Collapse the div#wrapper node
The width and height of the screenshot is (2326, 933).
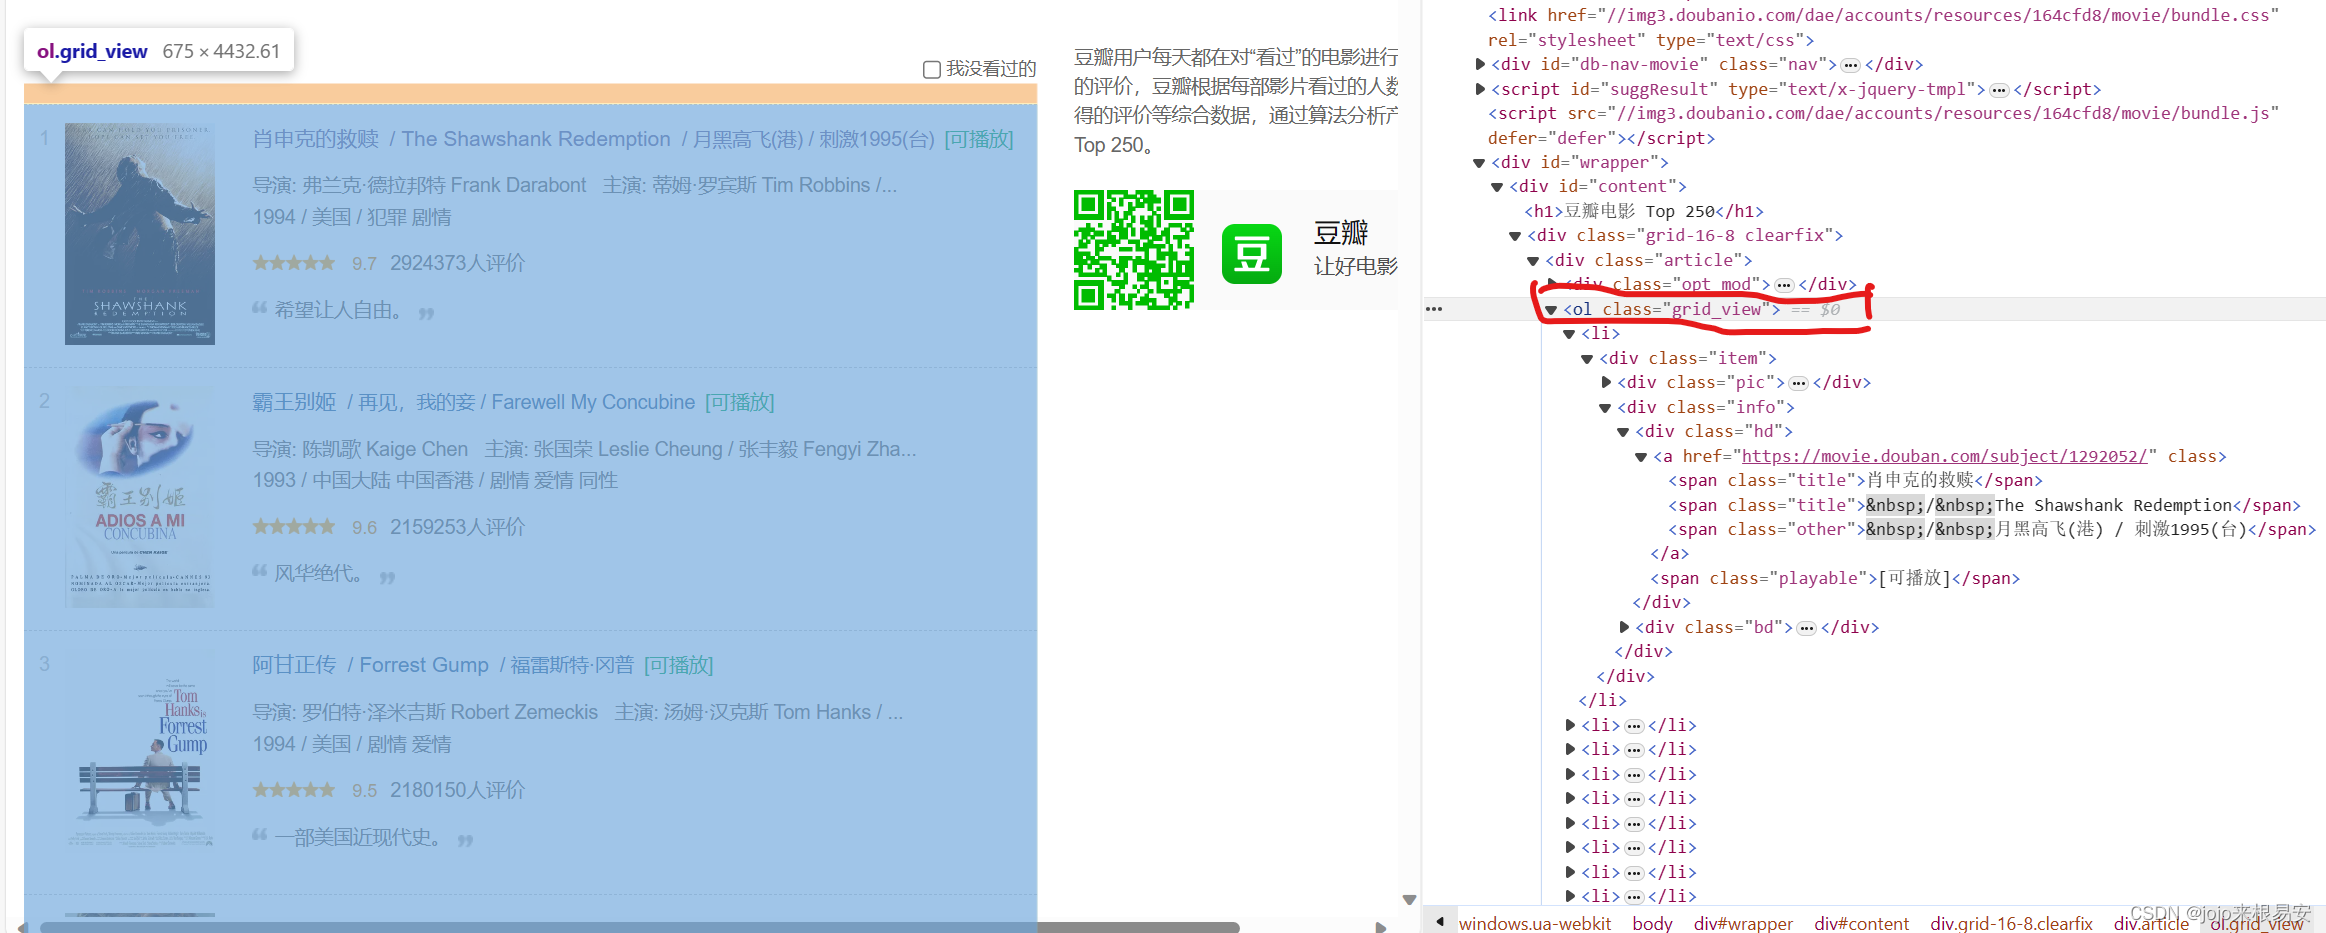1479,163
